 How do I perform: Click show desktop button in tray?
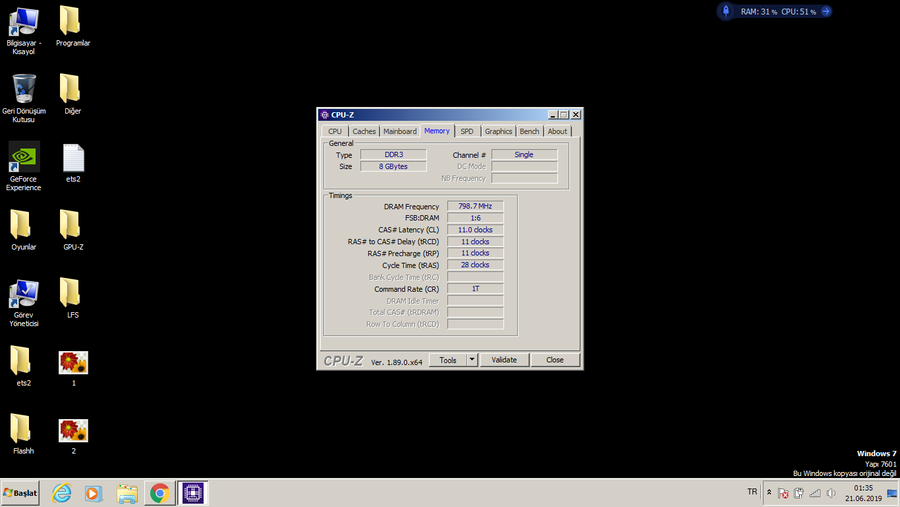coord(892,493)
